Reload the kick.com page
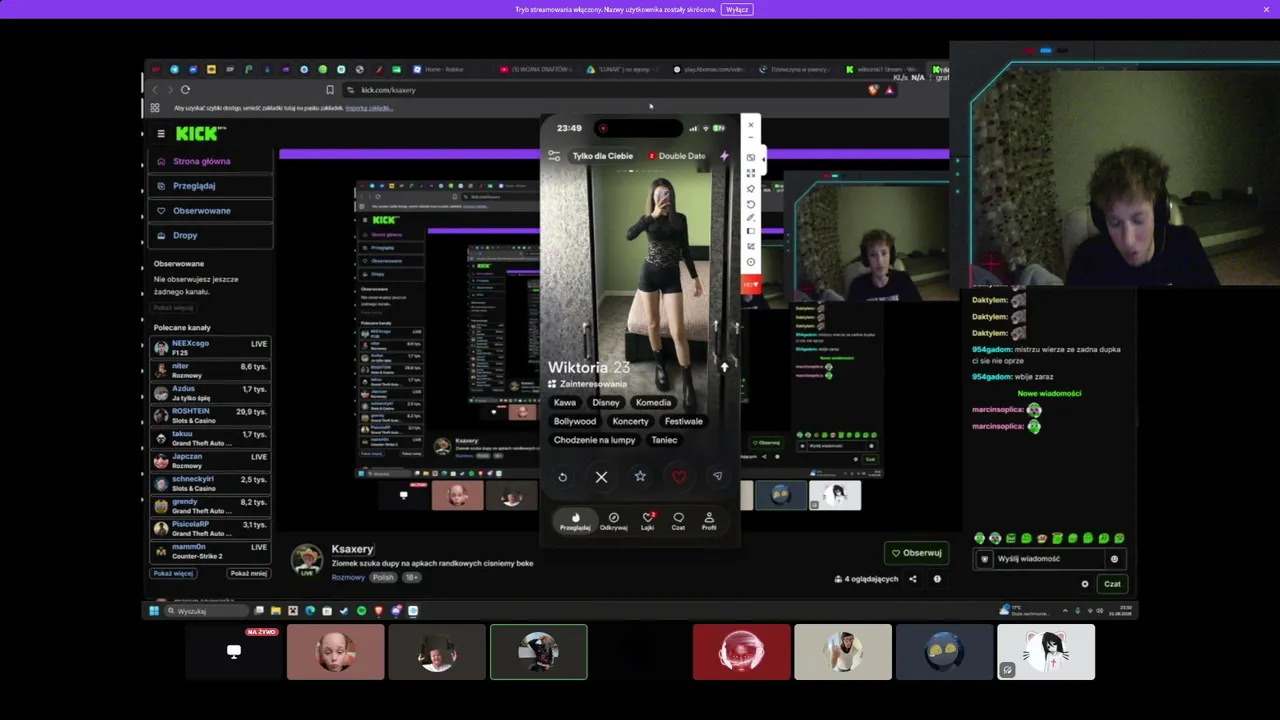1280x720 pixels. pos(185,90)
